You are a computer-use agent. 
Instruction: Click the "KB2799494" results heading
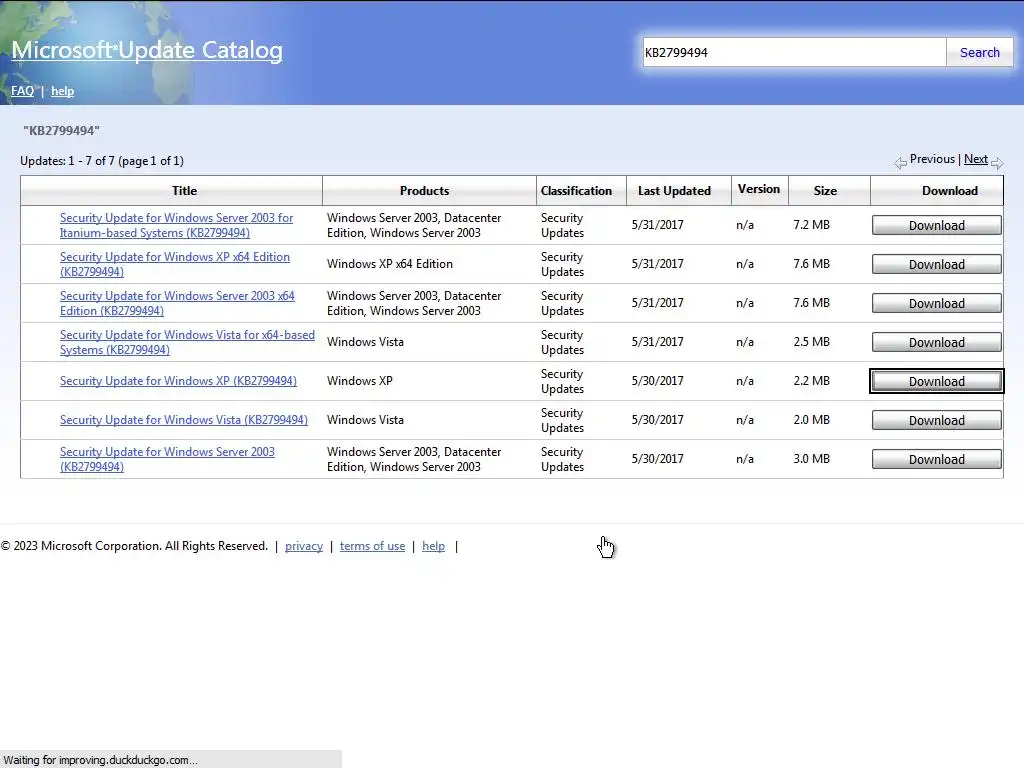61,131
